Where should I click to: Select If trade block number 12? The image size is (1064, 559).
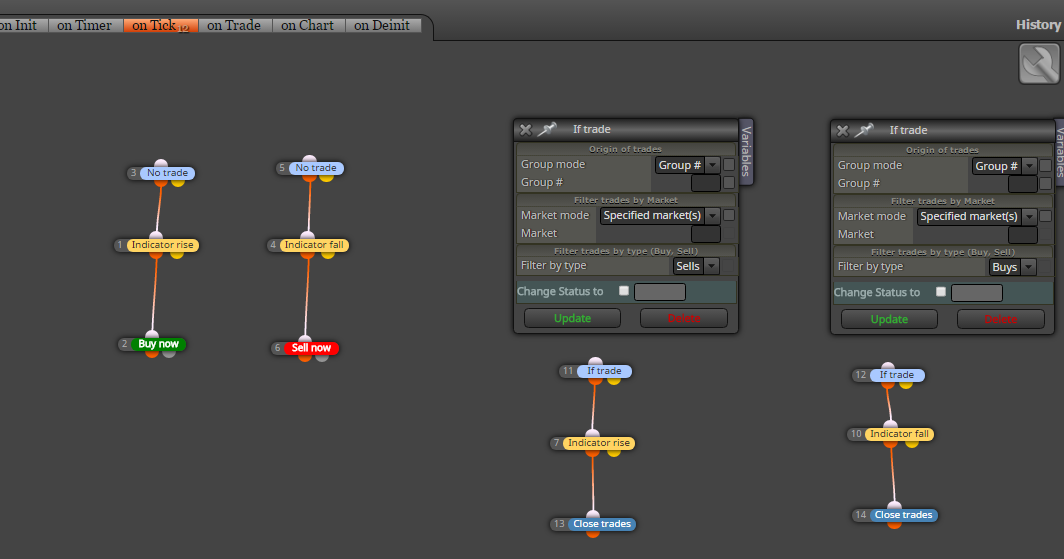pyautogui.click(x=897, y=375)
